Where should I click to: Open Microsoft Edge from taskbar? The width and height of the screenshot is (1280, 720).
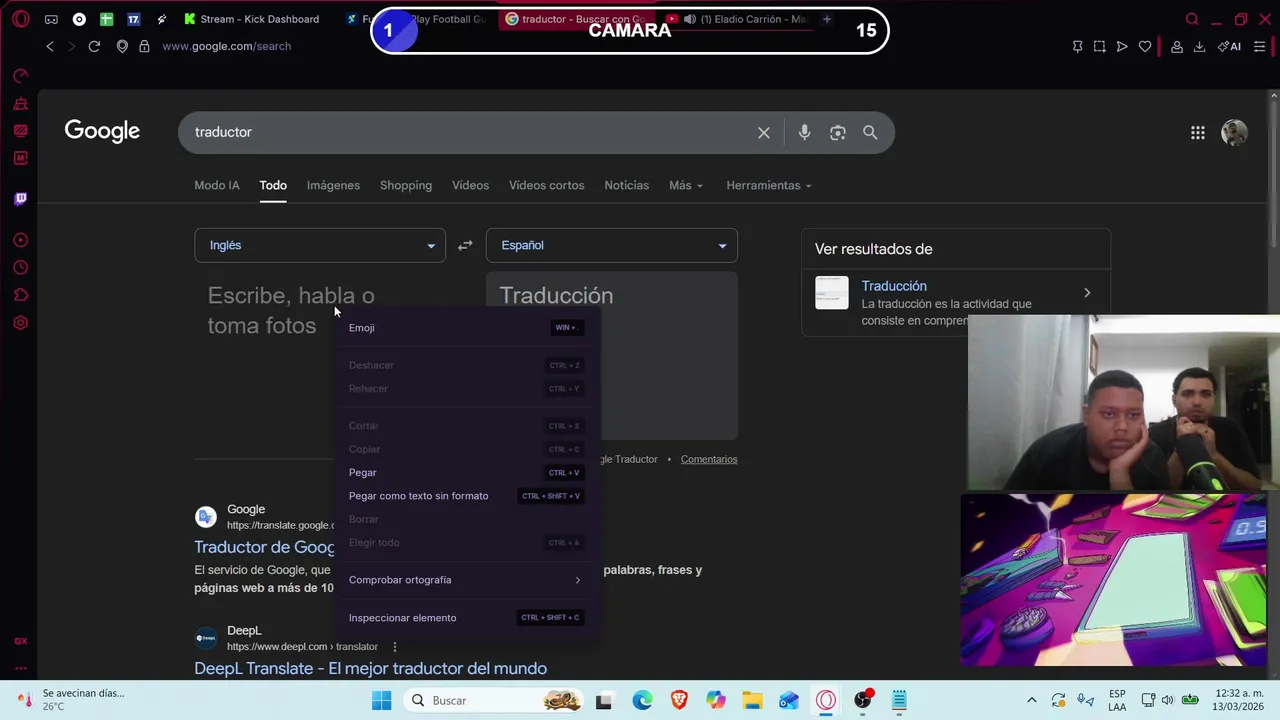pos(642,700)
